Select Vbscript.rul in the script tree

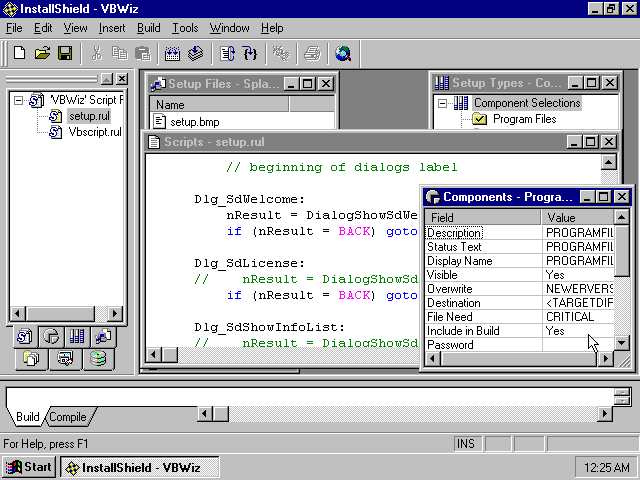95,132
